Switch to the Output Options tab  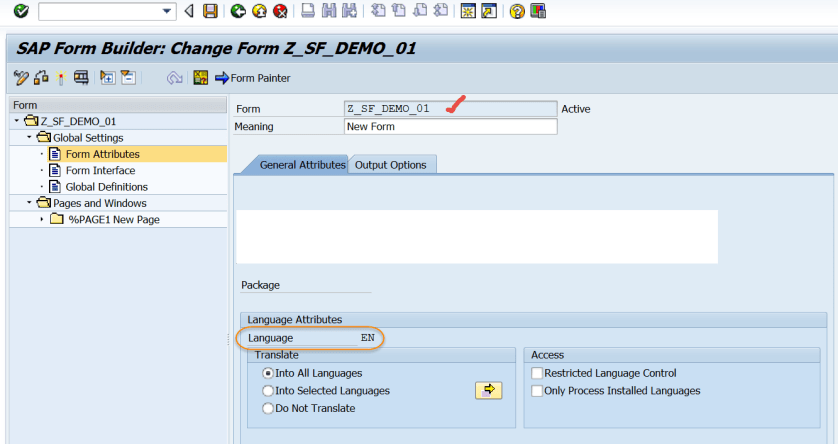[391, 165]
